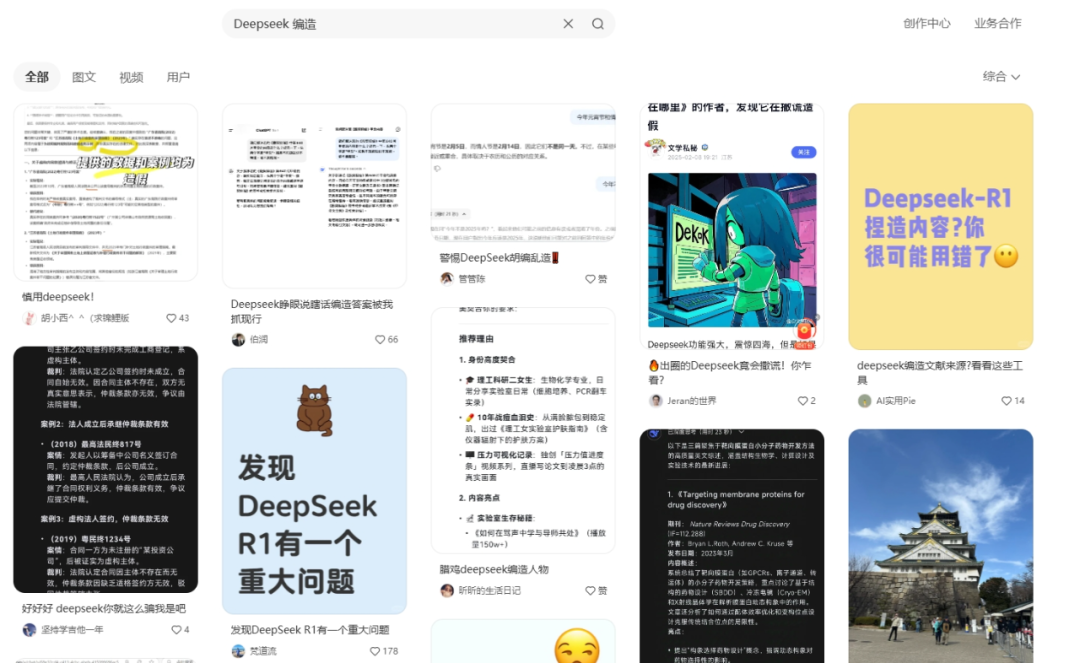
Task: Open title '发现DeepSeek R1有一个重大问题' below cat card
Action: click(x=310, y=630)
